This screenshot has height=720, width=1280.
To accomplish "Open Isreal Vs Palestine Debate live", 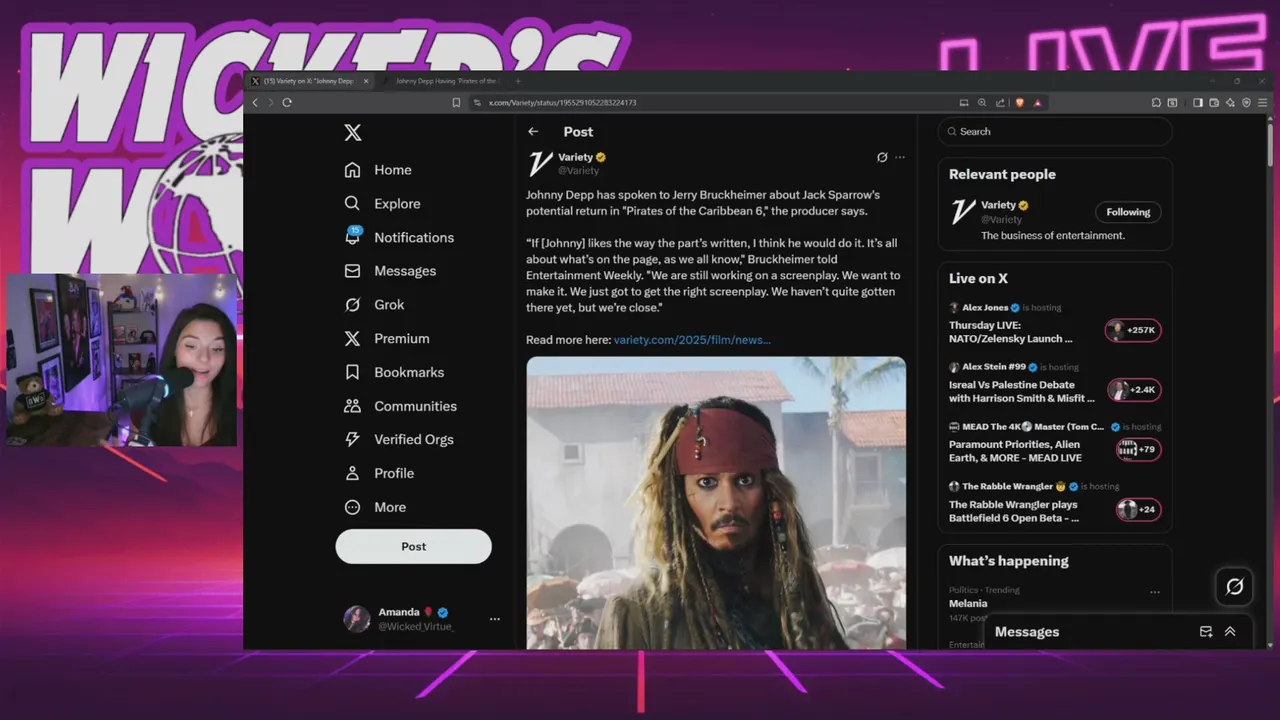I will [x=1022, y=391].
